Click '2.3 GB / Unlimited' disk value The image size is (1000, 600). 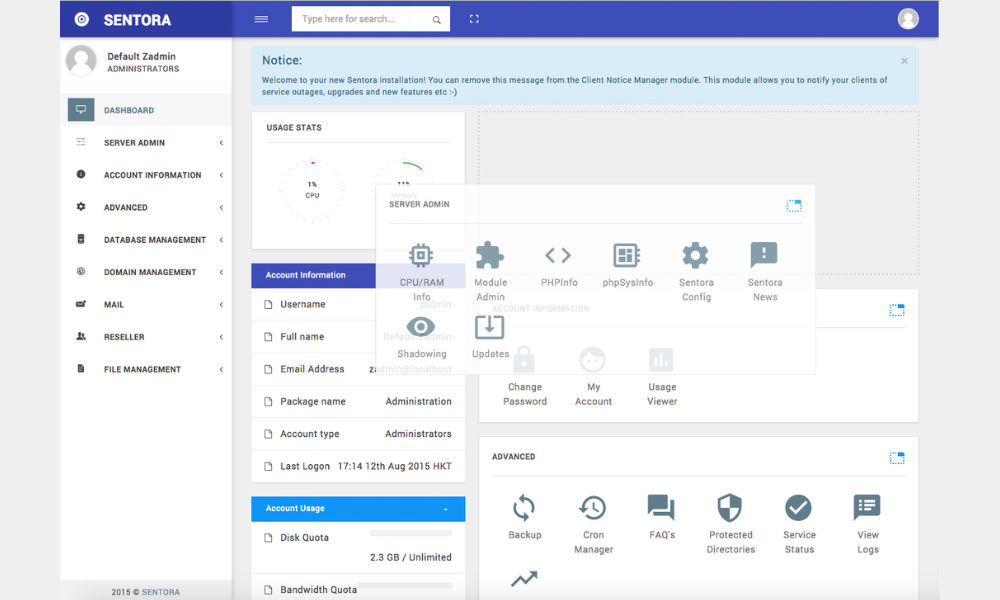(411, 557)
